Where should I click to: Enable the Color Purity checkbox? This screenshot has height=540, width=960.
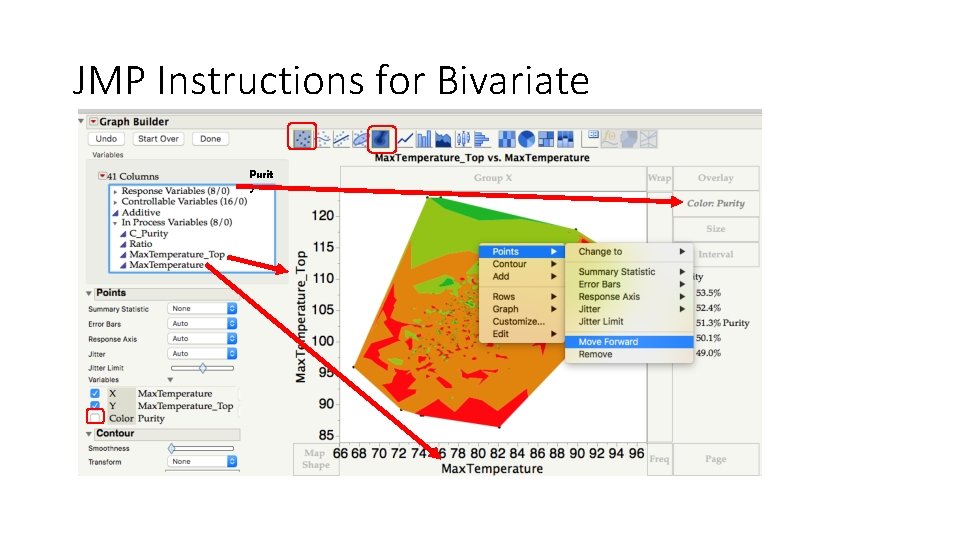(95, 418)
